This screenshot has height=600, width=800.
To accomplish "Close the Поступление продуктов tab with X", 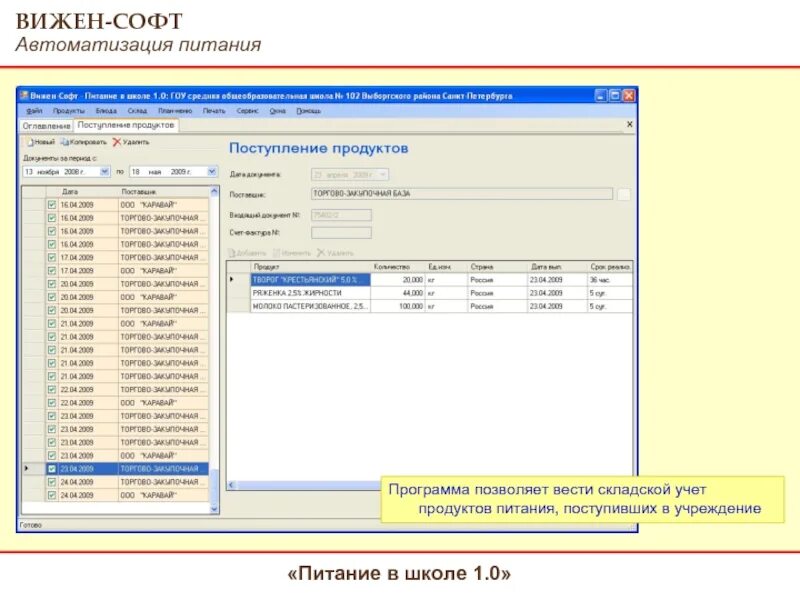I will point(630,124).
